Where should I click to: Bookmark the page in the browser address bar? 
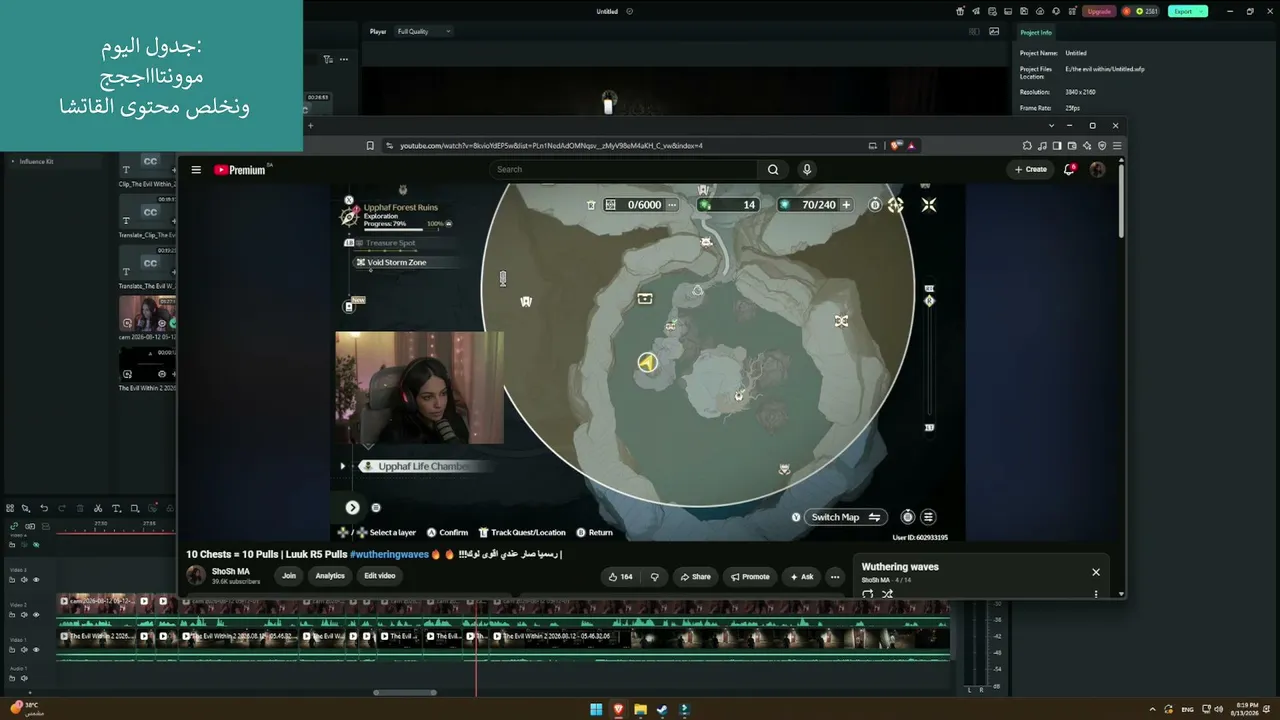(370, 146)
